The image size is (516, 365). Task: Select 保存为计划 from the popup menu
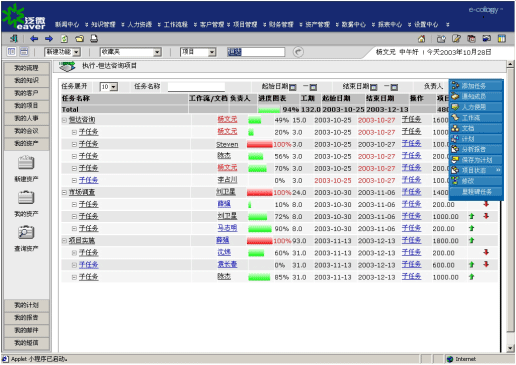coord(476,160)
